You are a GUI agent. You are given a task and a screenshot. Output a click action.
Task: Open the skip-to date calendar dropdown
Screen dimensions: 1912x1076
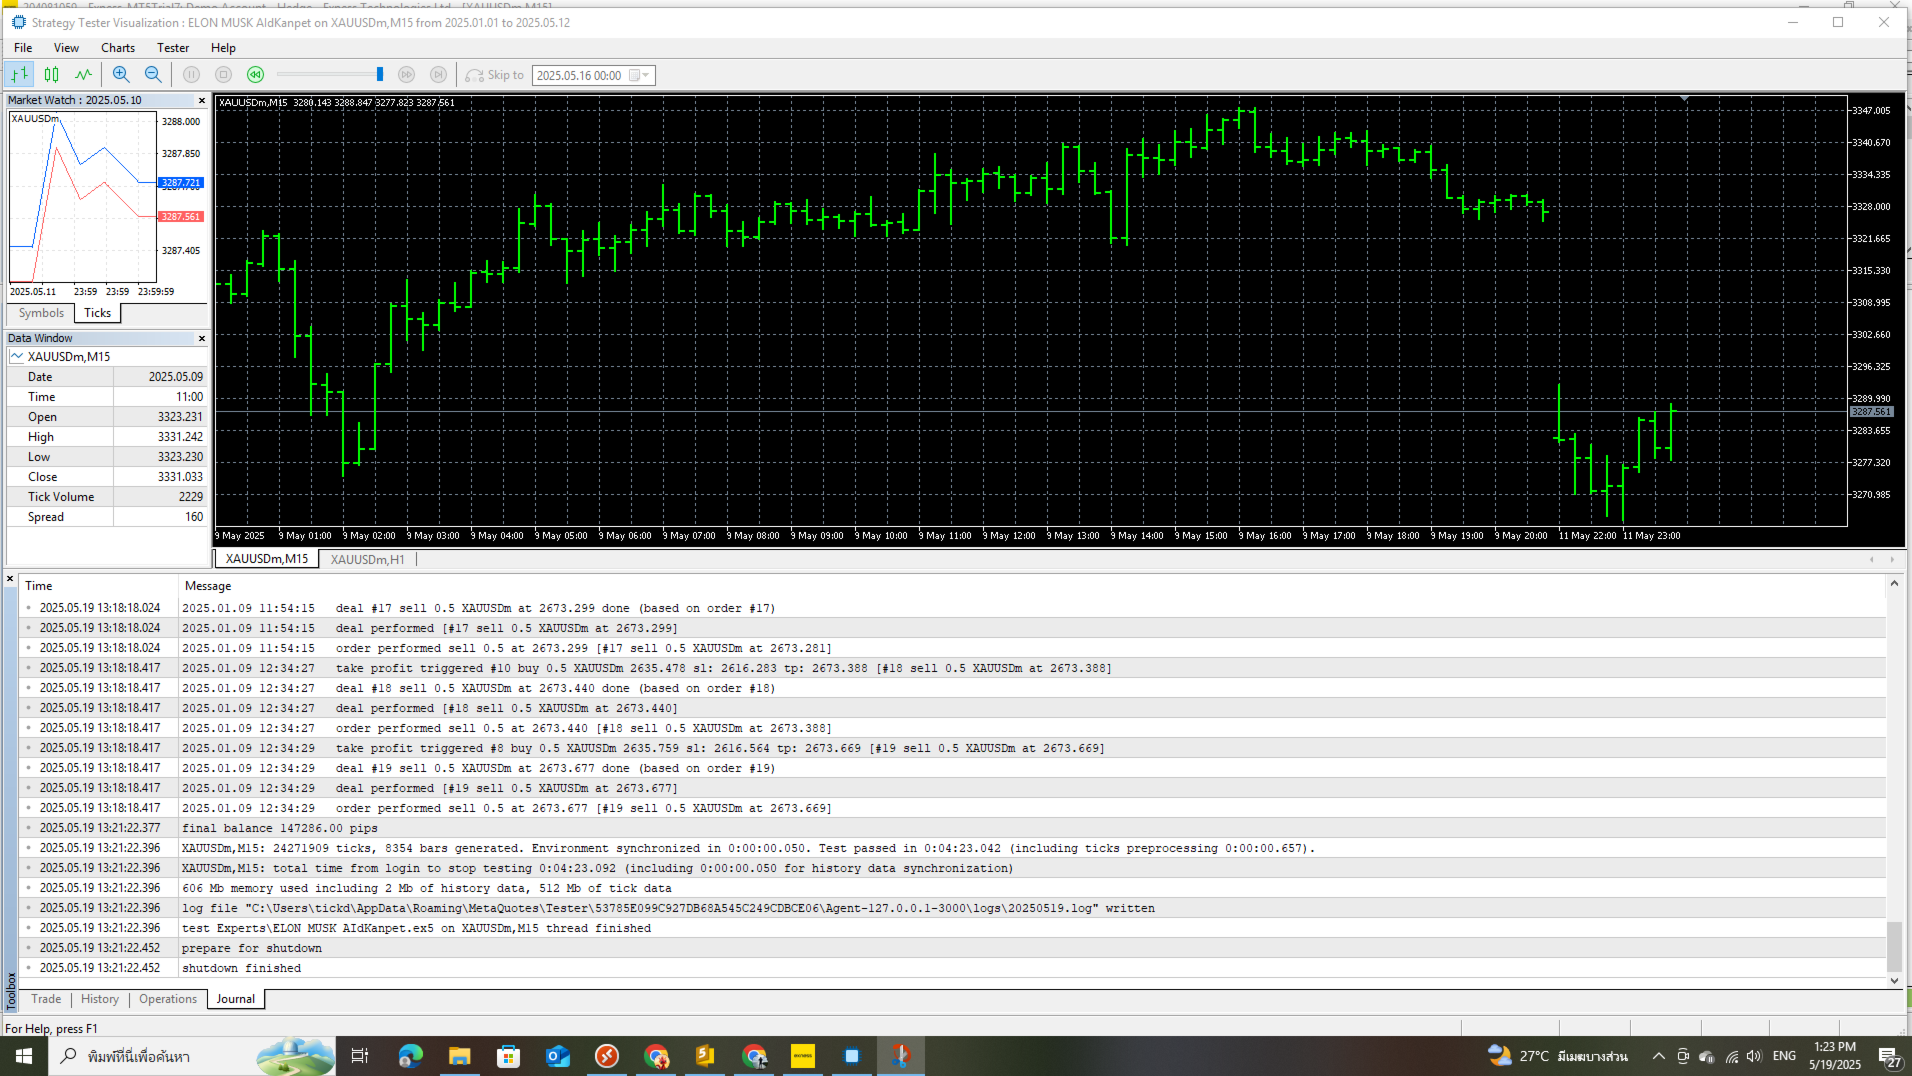640,75
